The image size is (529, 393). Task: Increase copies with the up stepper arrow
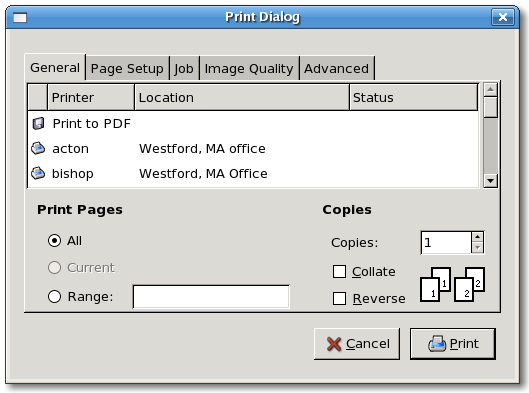tap(477, 237)
